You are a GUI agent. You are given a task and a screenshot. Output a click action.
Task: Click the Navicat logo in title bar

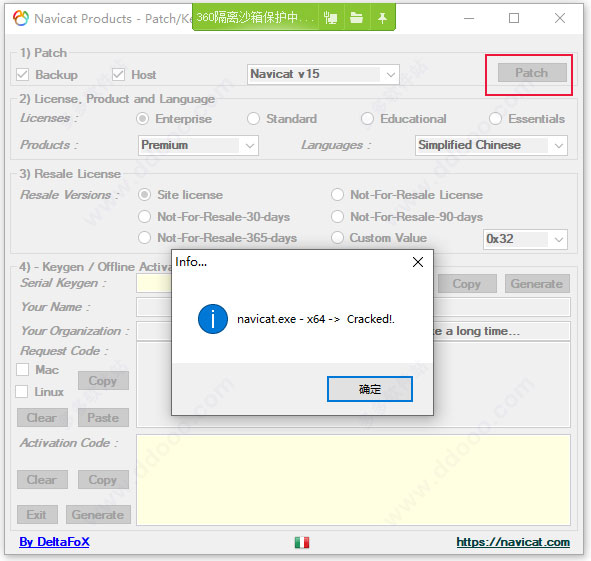click(21, 18)
